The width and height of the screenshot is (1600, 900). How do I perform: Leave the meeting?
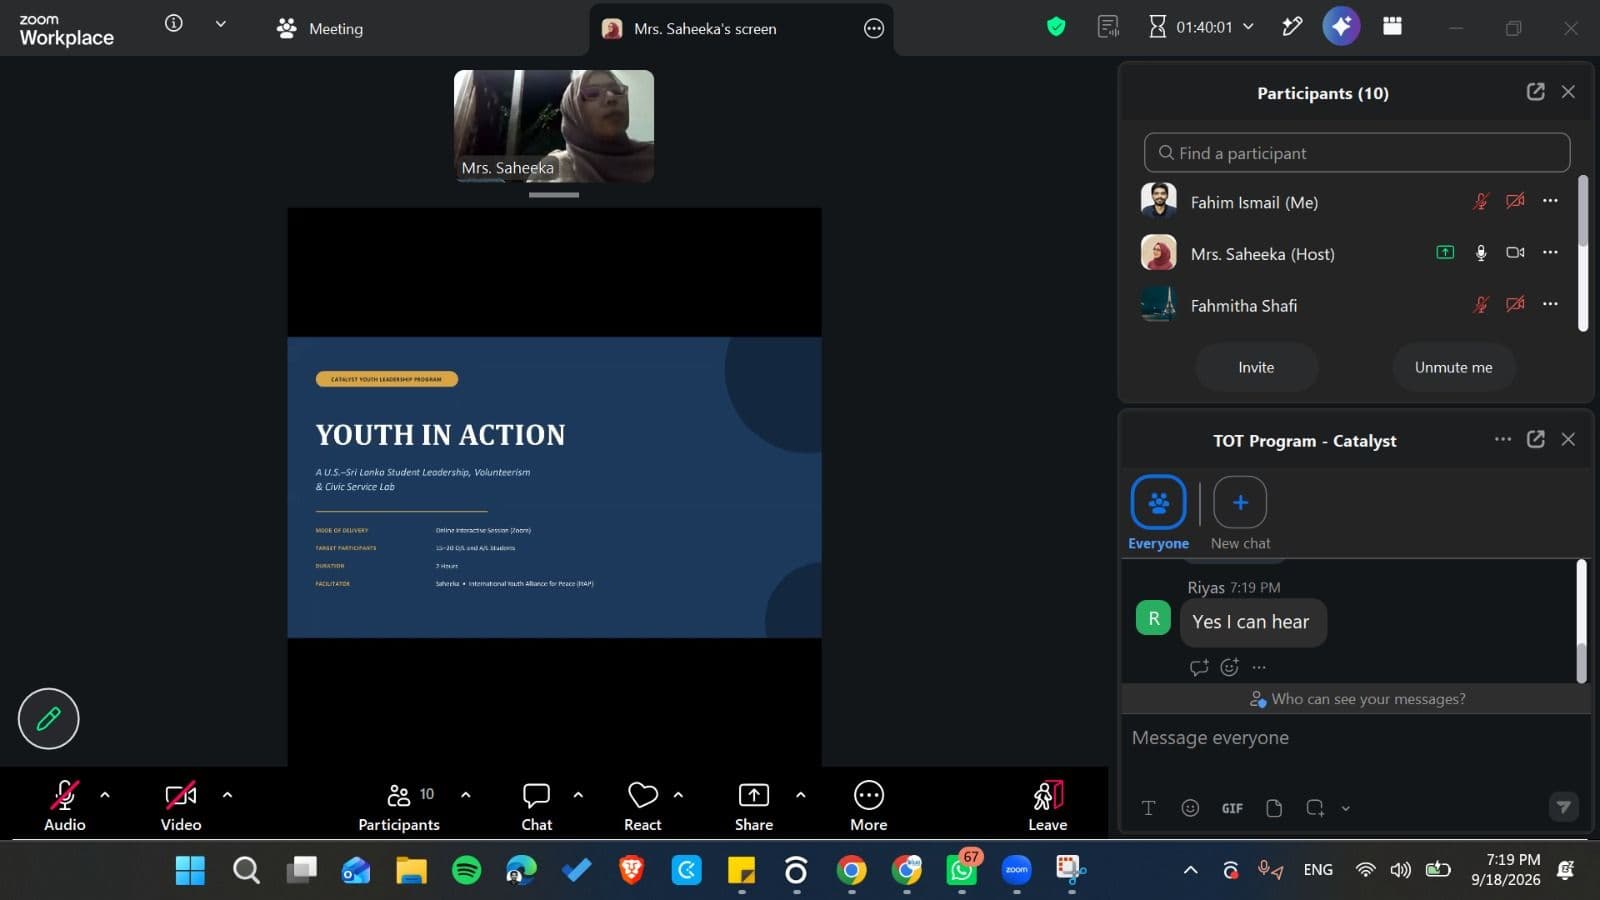(1048, 805)
